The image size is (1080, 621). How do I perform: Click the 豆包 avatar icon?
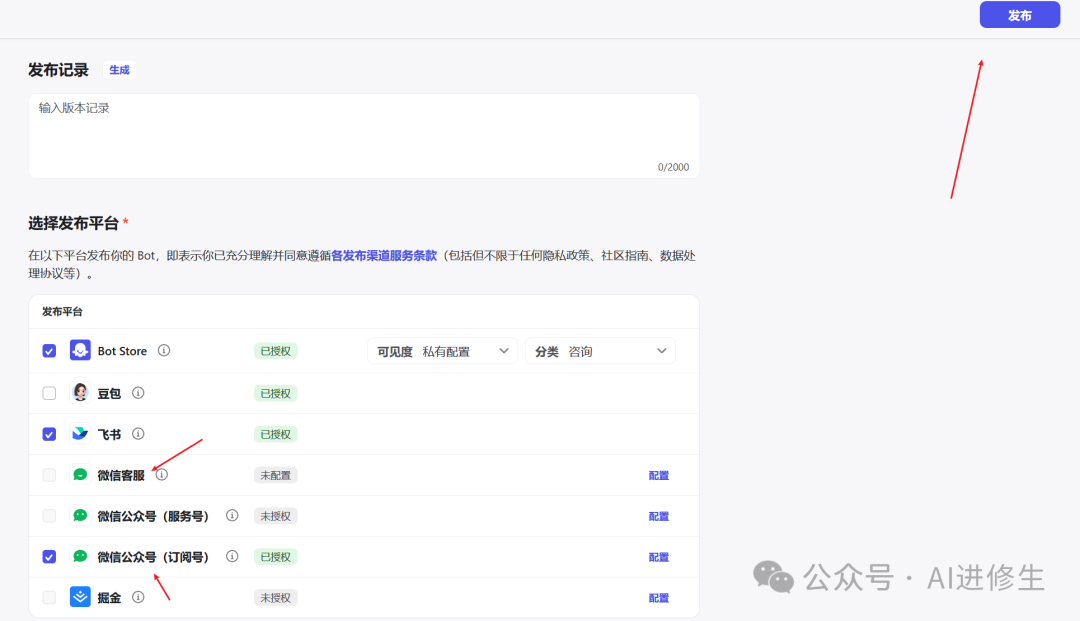(x=80, y=393)
